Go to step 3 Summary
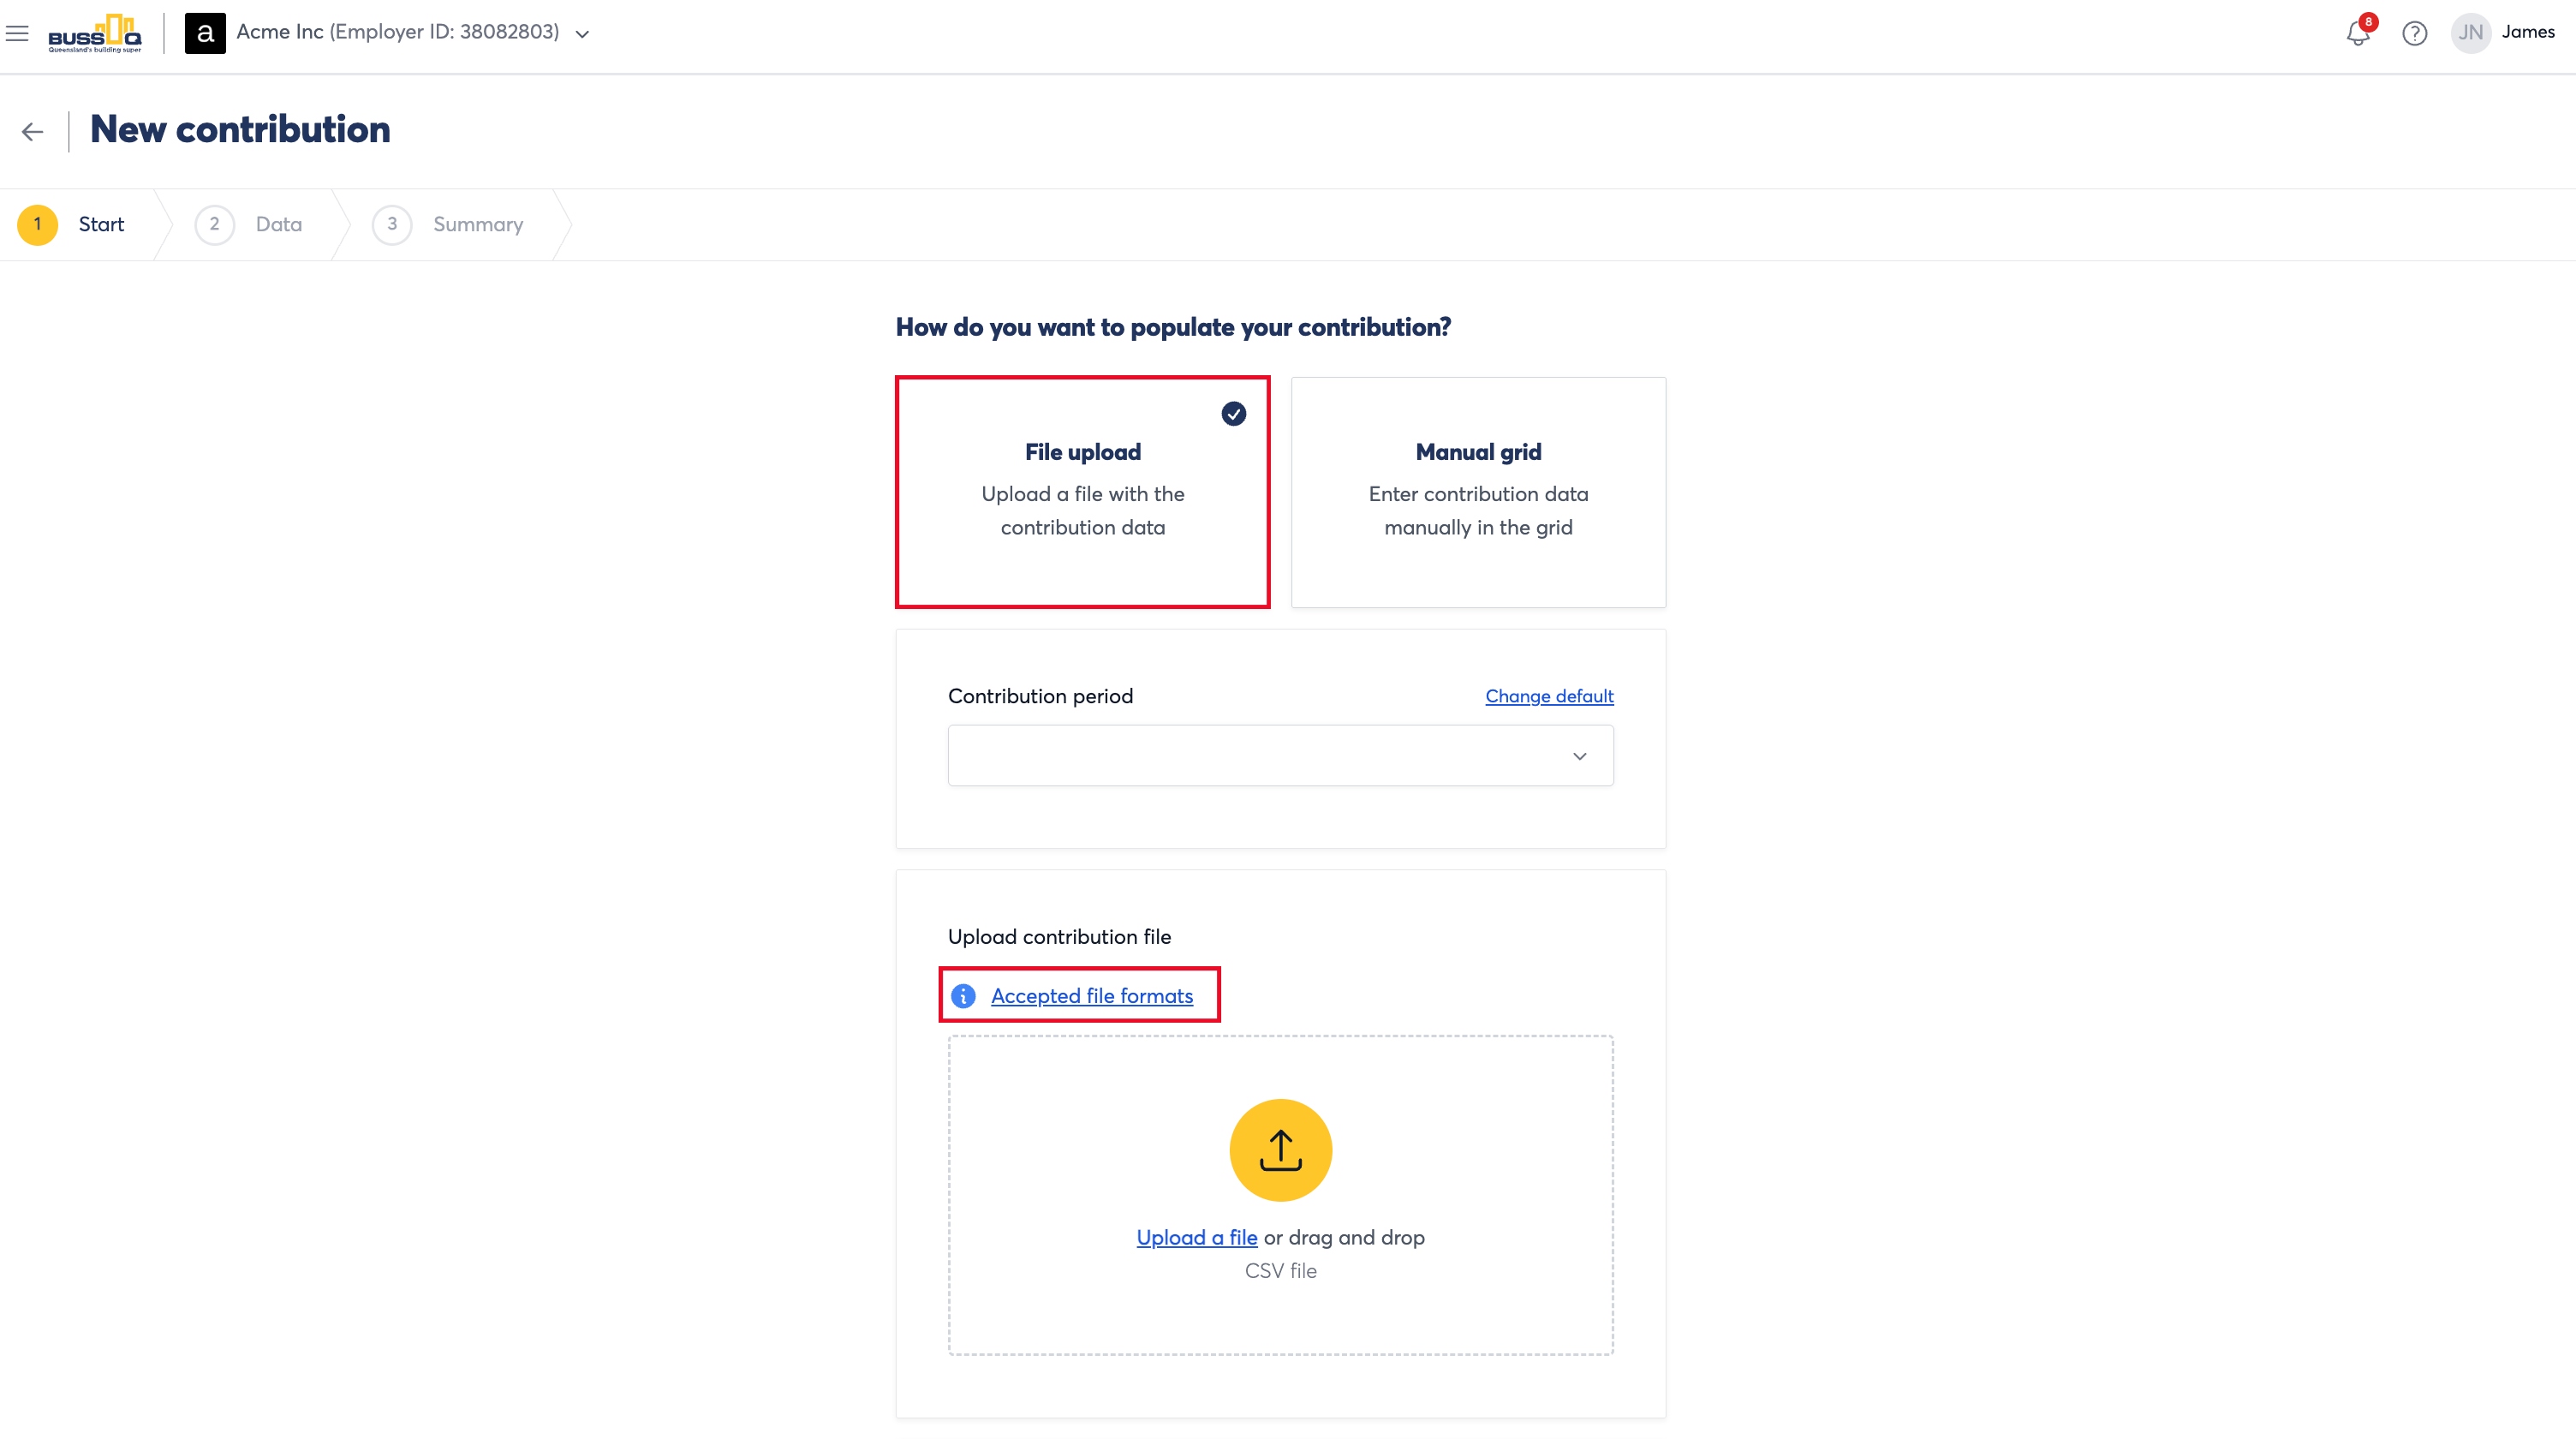This screenshot has height=1439, width=2576. tap(448, 224)
